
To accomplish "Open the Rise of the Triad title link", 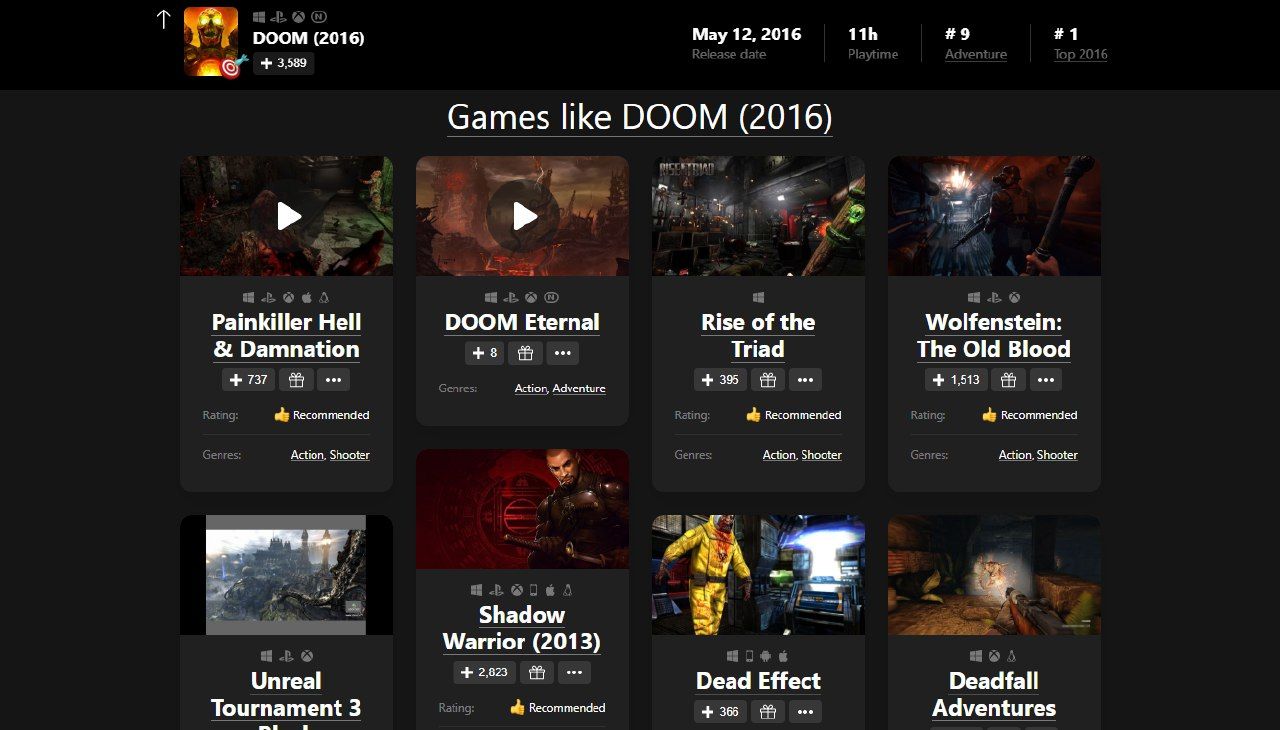I will coord(758,336).
